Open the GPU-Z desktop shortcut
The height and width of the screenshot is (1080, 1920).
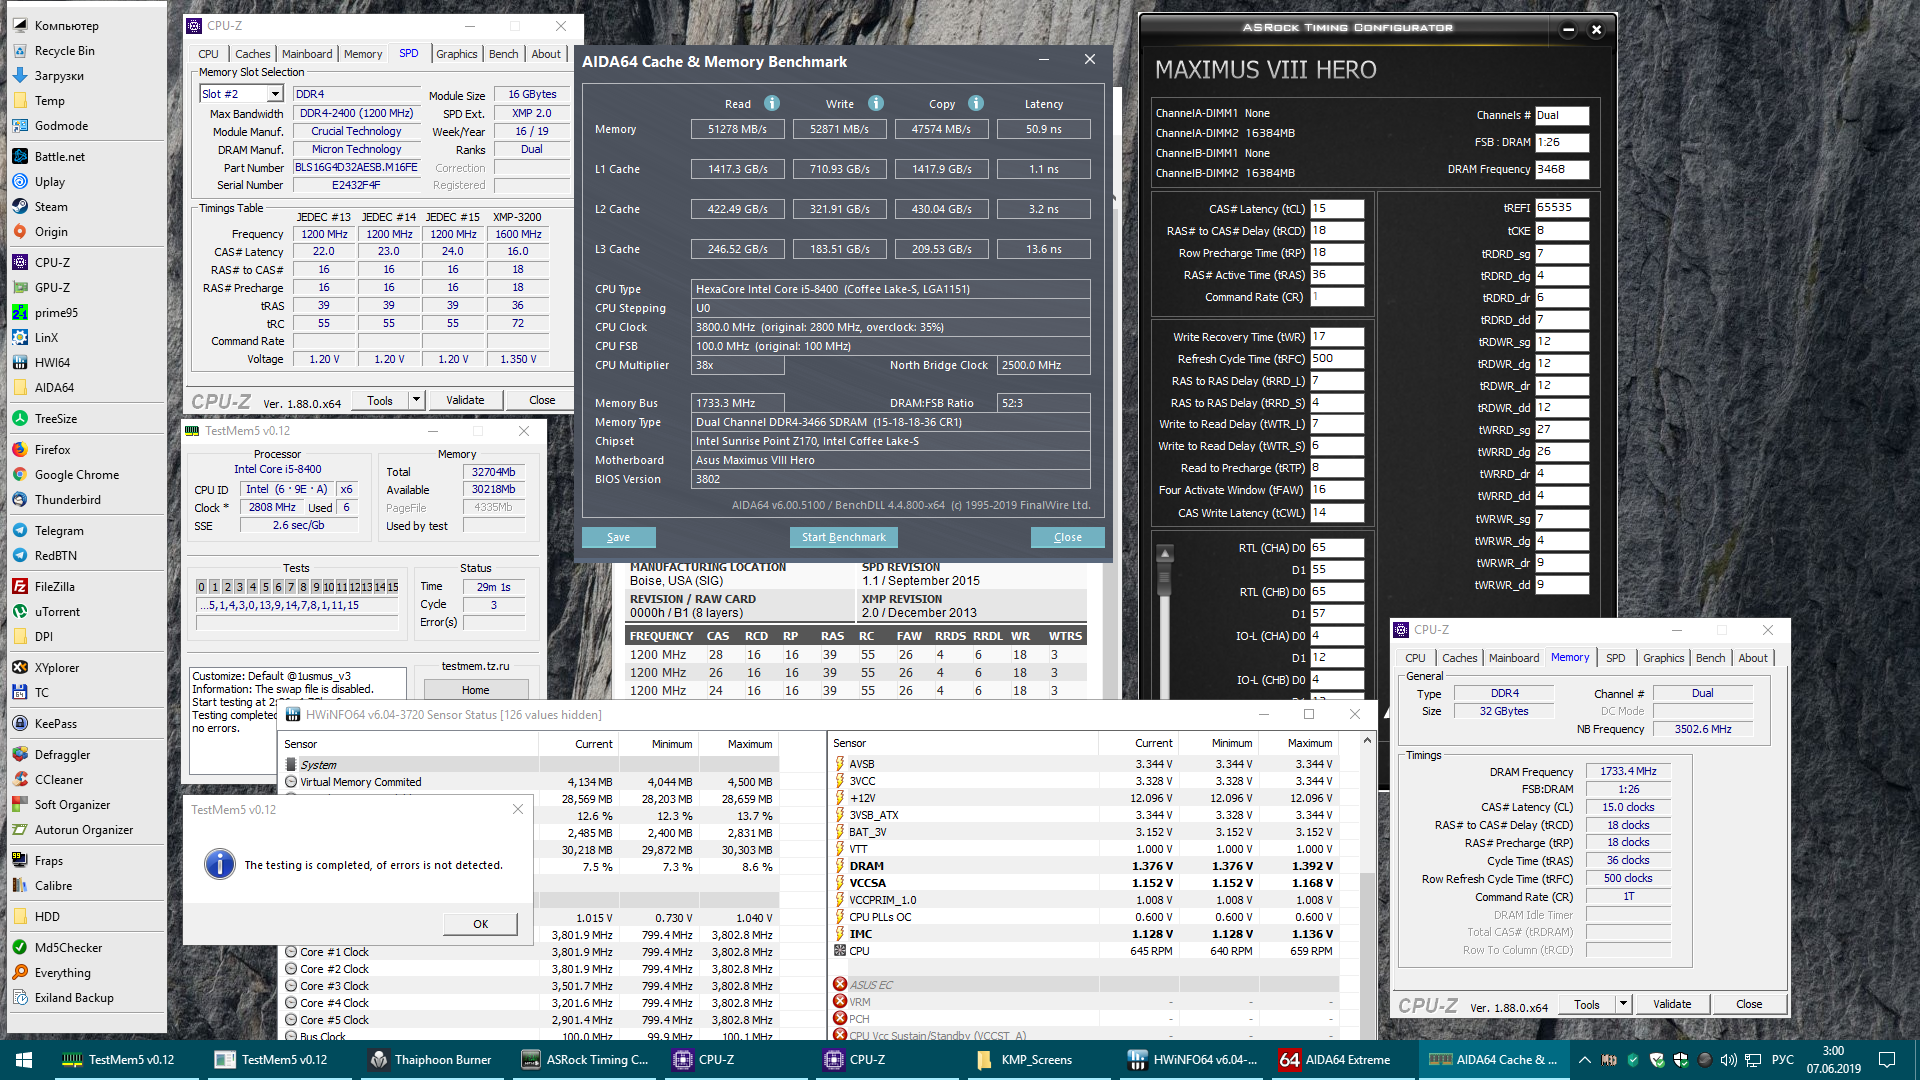pyautogui.click(x=52, y=287)
